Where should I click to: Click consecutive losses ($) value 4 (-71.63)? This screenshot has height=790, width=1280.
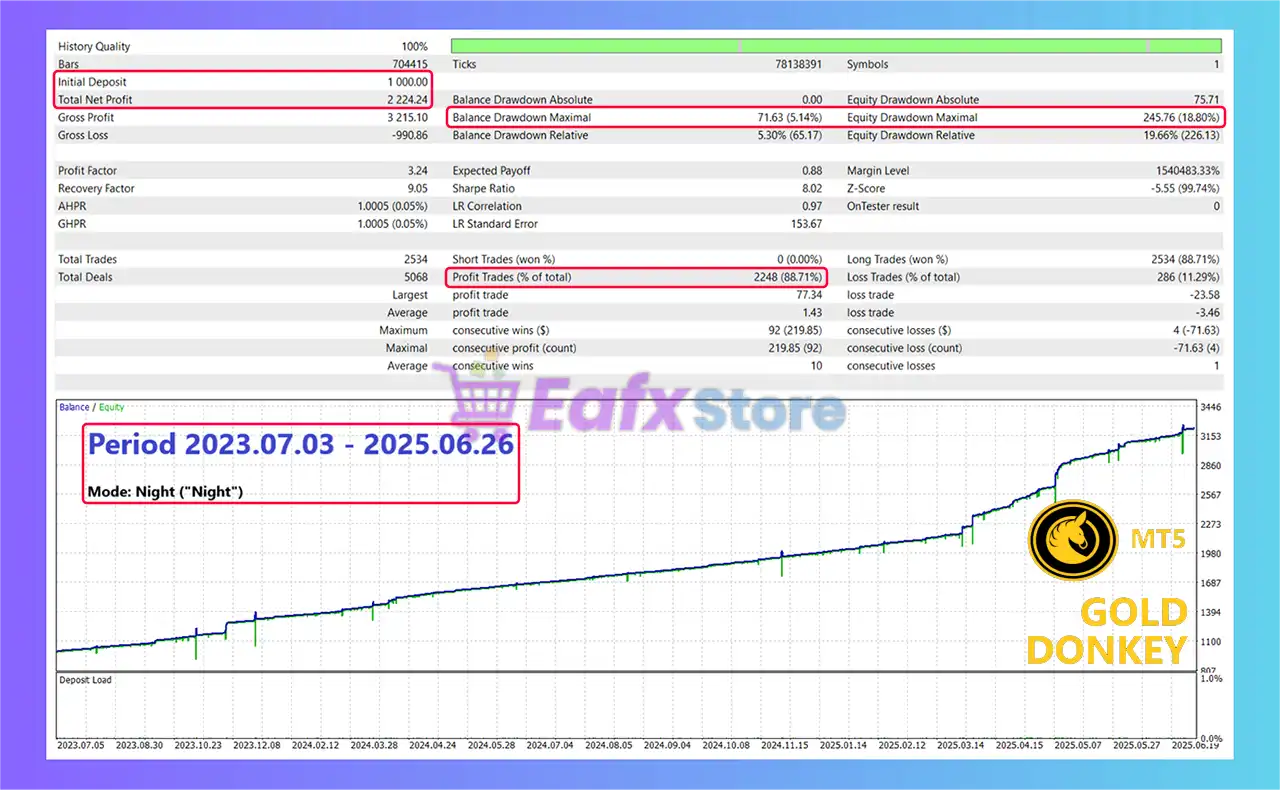(1195, 331)
